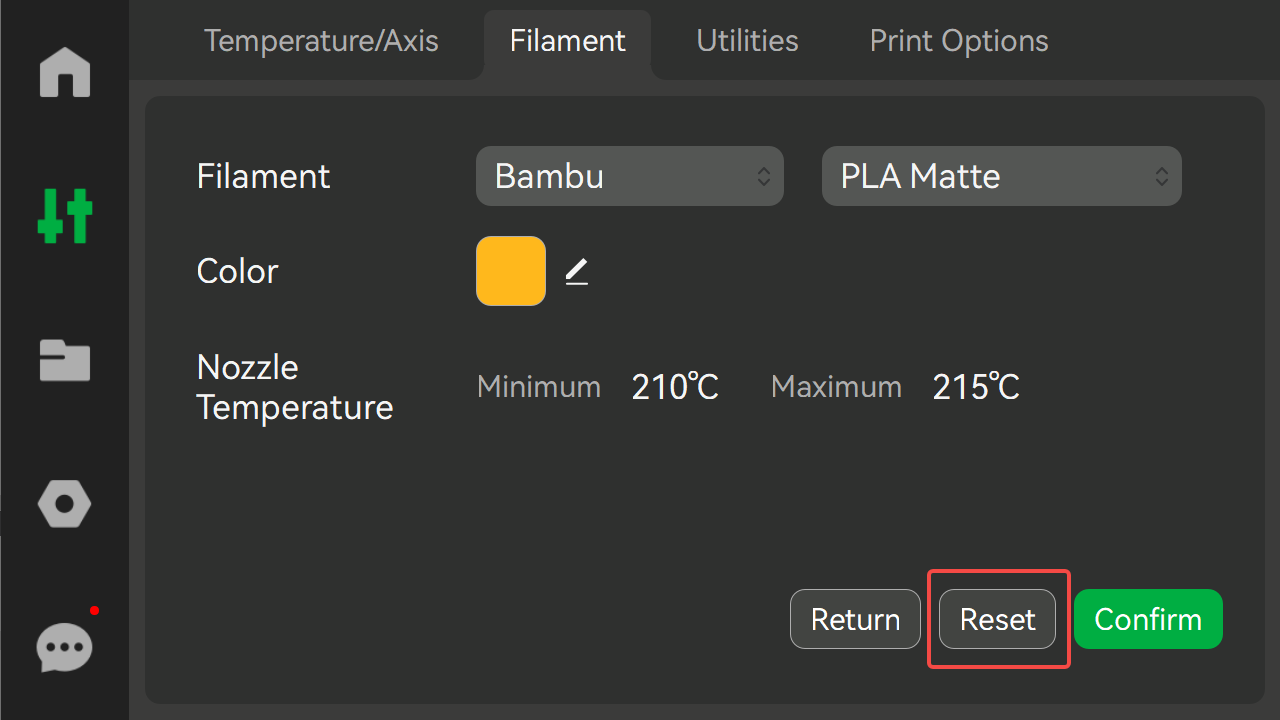
Task: Open settings via the hex nut icon
Action: click(x=65, y=503)
